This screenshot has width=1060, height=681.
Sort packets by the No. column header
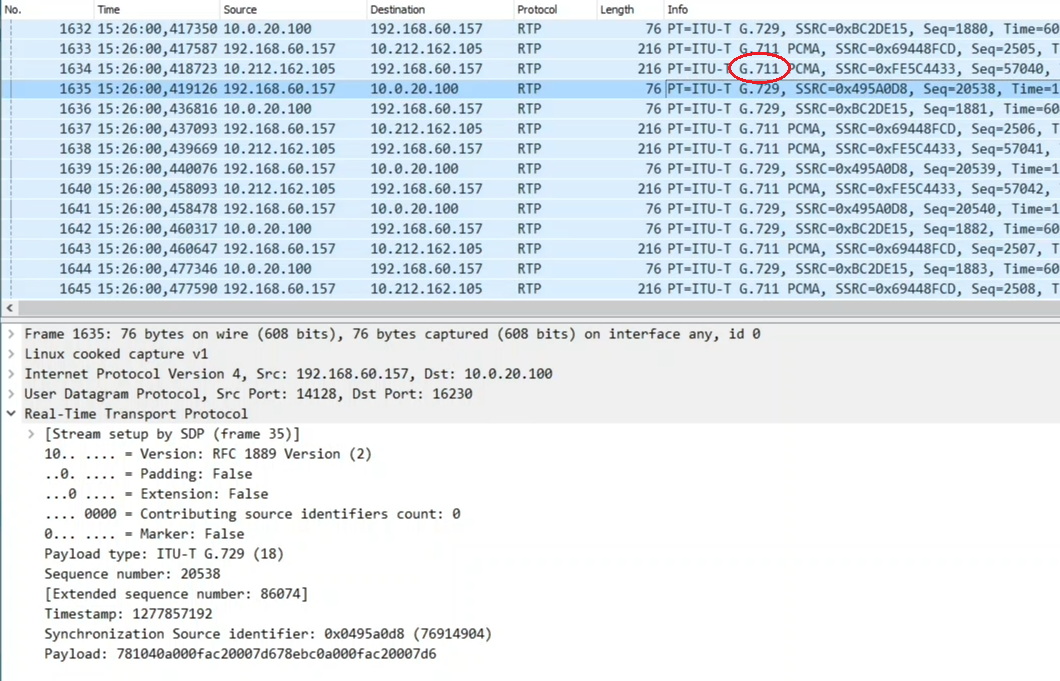pyautogui.click(x=47, y=9)
